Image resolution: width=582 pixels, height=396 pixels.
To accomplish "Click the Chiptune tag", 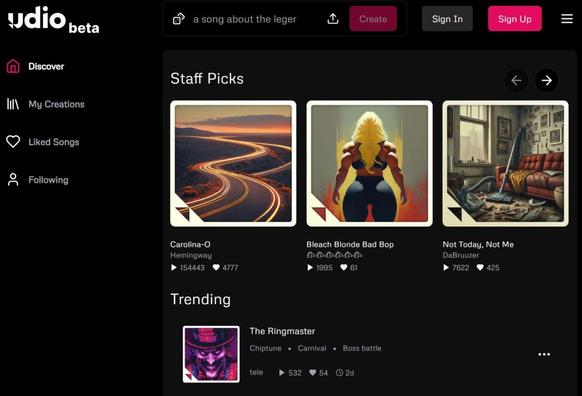I will tap(265, 348).
